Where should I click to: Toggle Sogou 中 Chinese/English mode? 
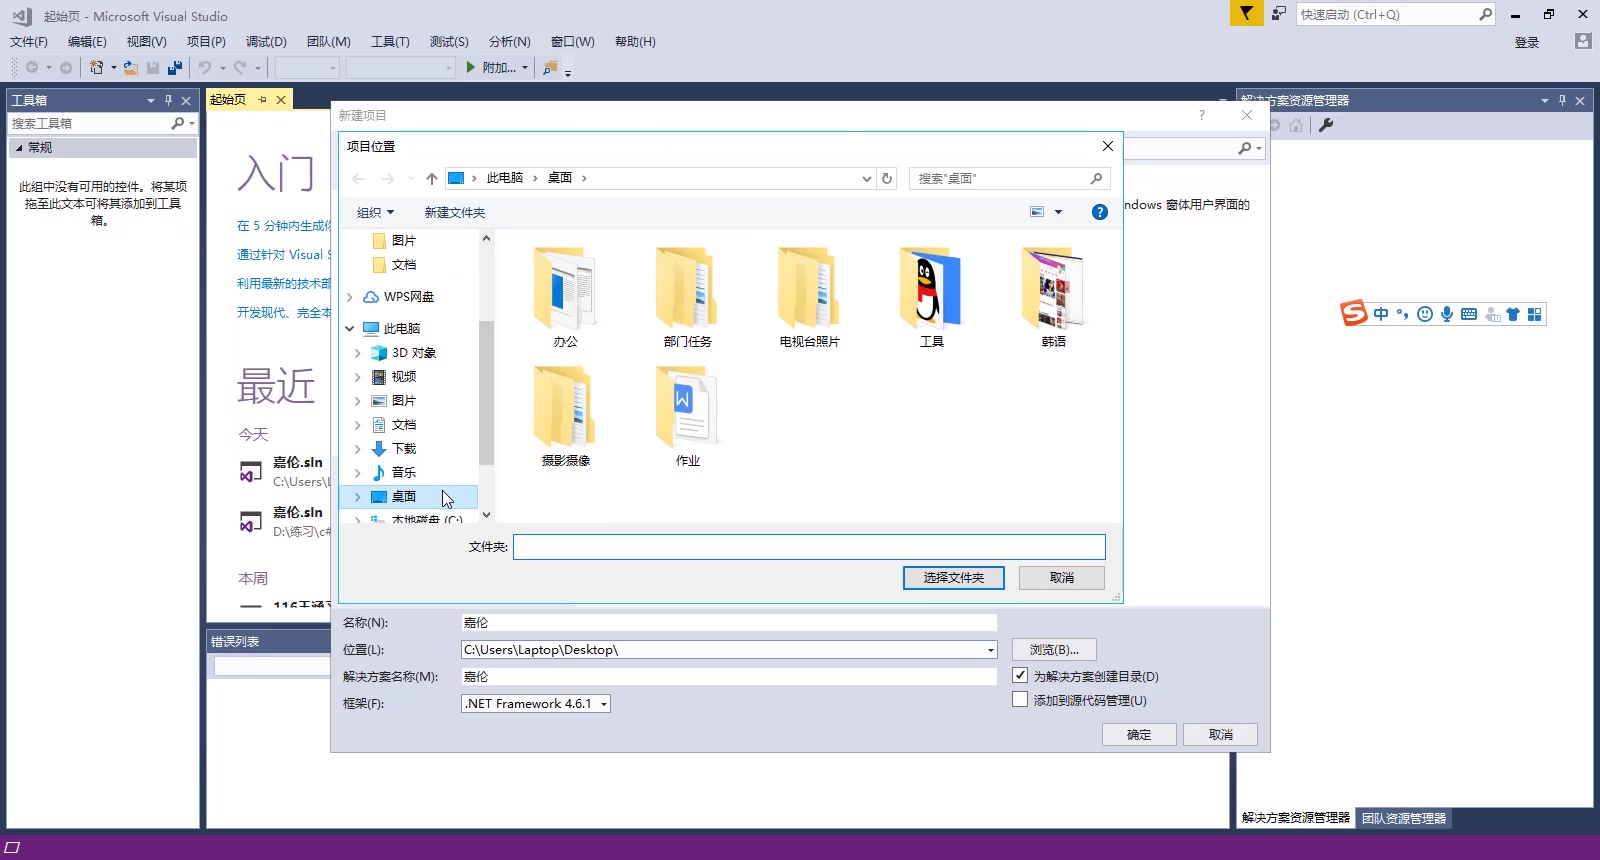coord(1381,314)
